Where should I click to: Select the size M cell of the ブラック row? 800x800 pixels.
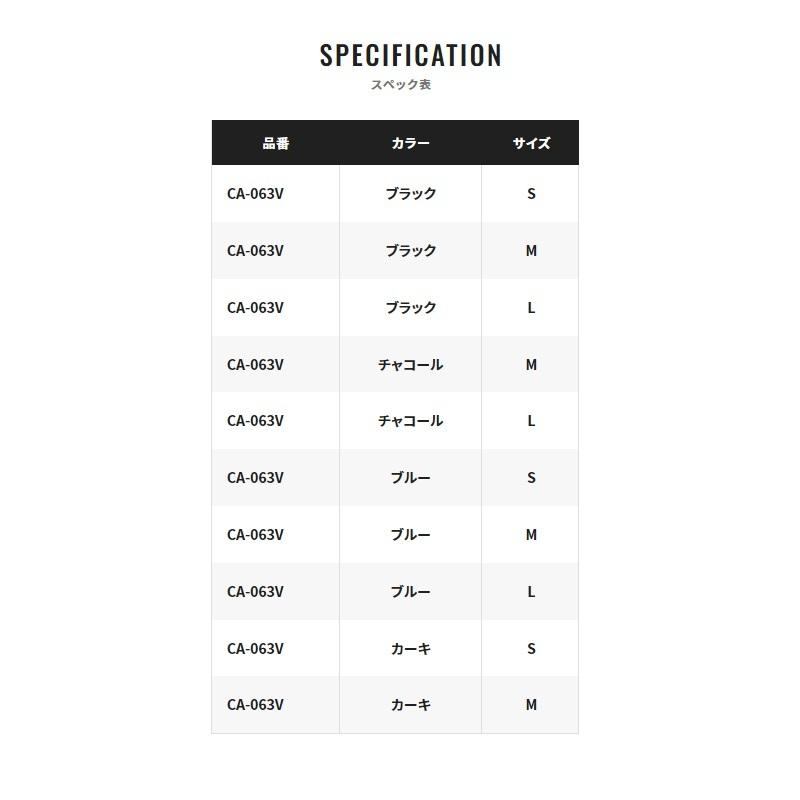[531, 251]
